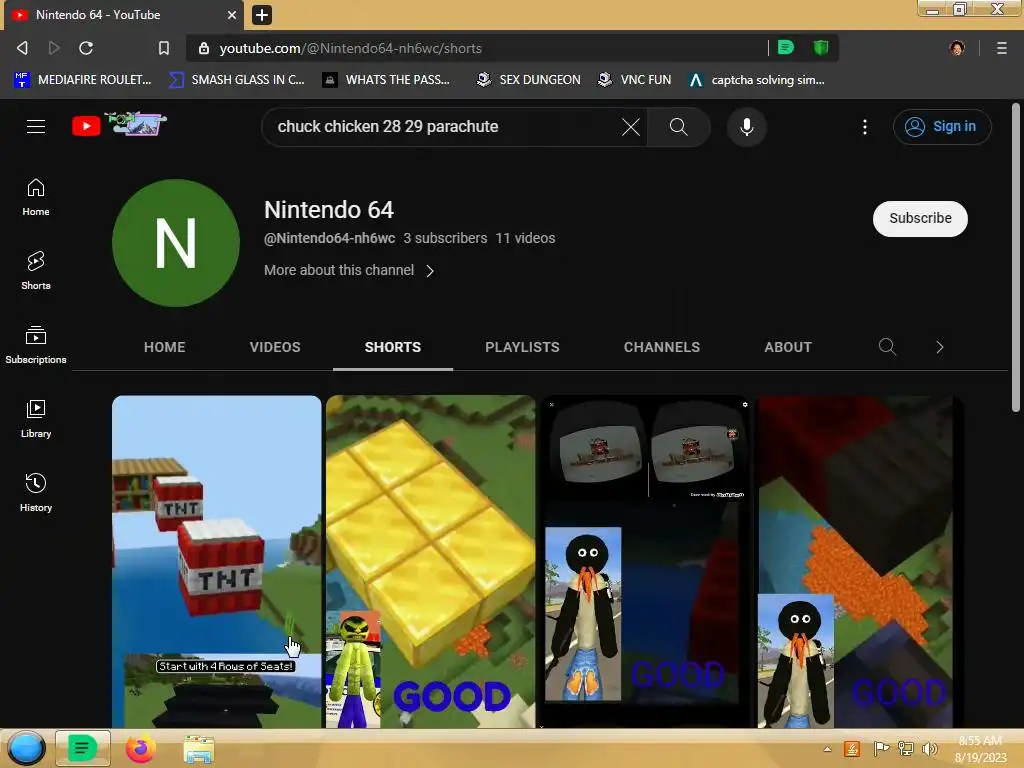Open the VNC FUN bookmark
Screen dimensions: 1024x768
click(634, 80)
